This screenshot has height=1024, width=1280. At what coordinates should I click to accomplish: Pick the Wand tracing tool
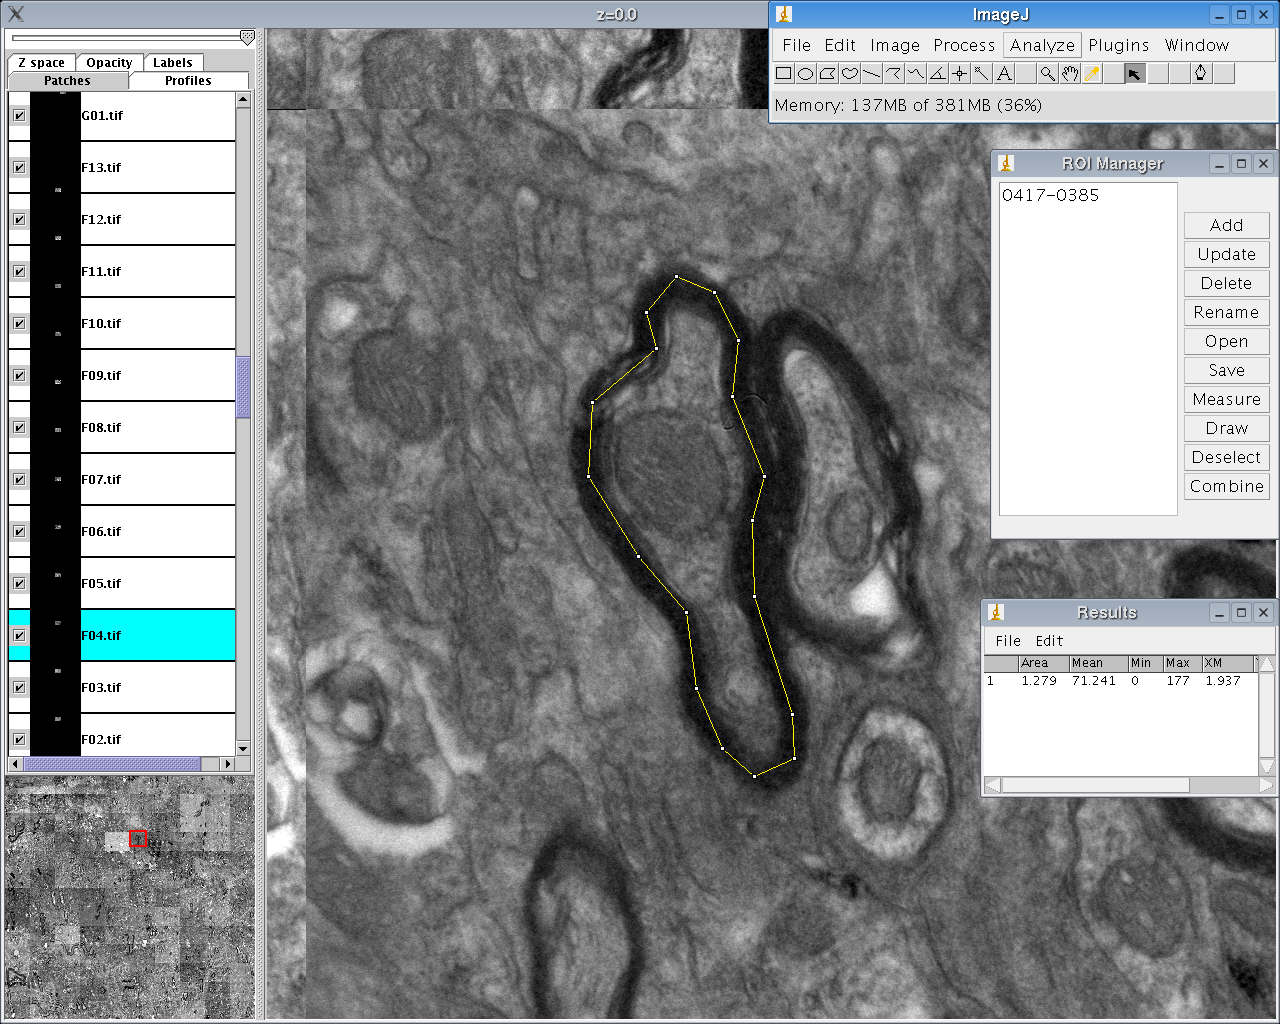[982, 73]
